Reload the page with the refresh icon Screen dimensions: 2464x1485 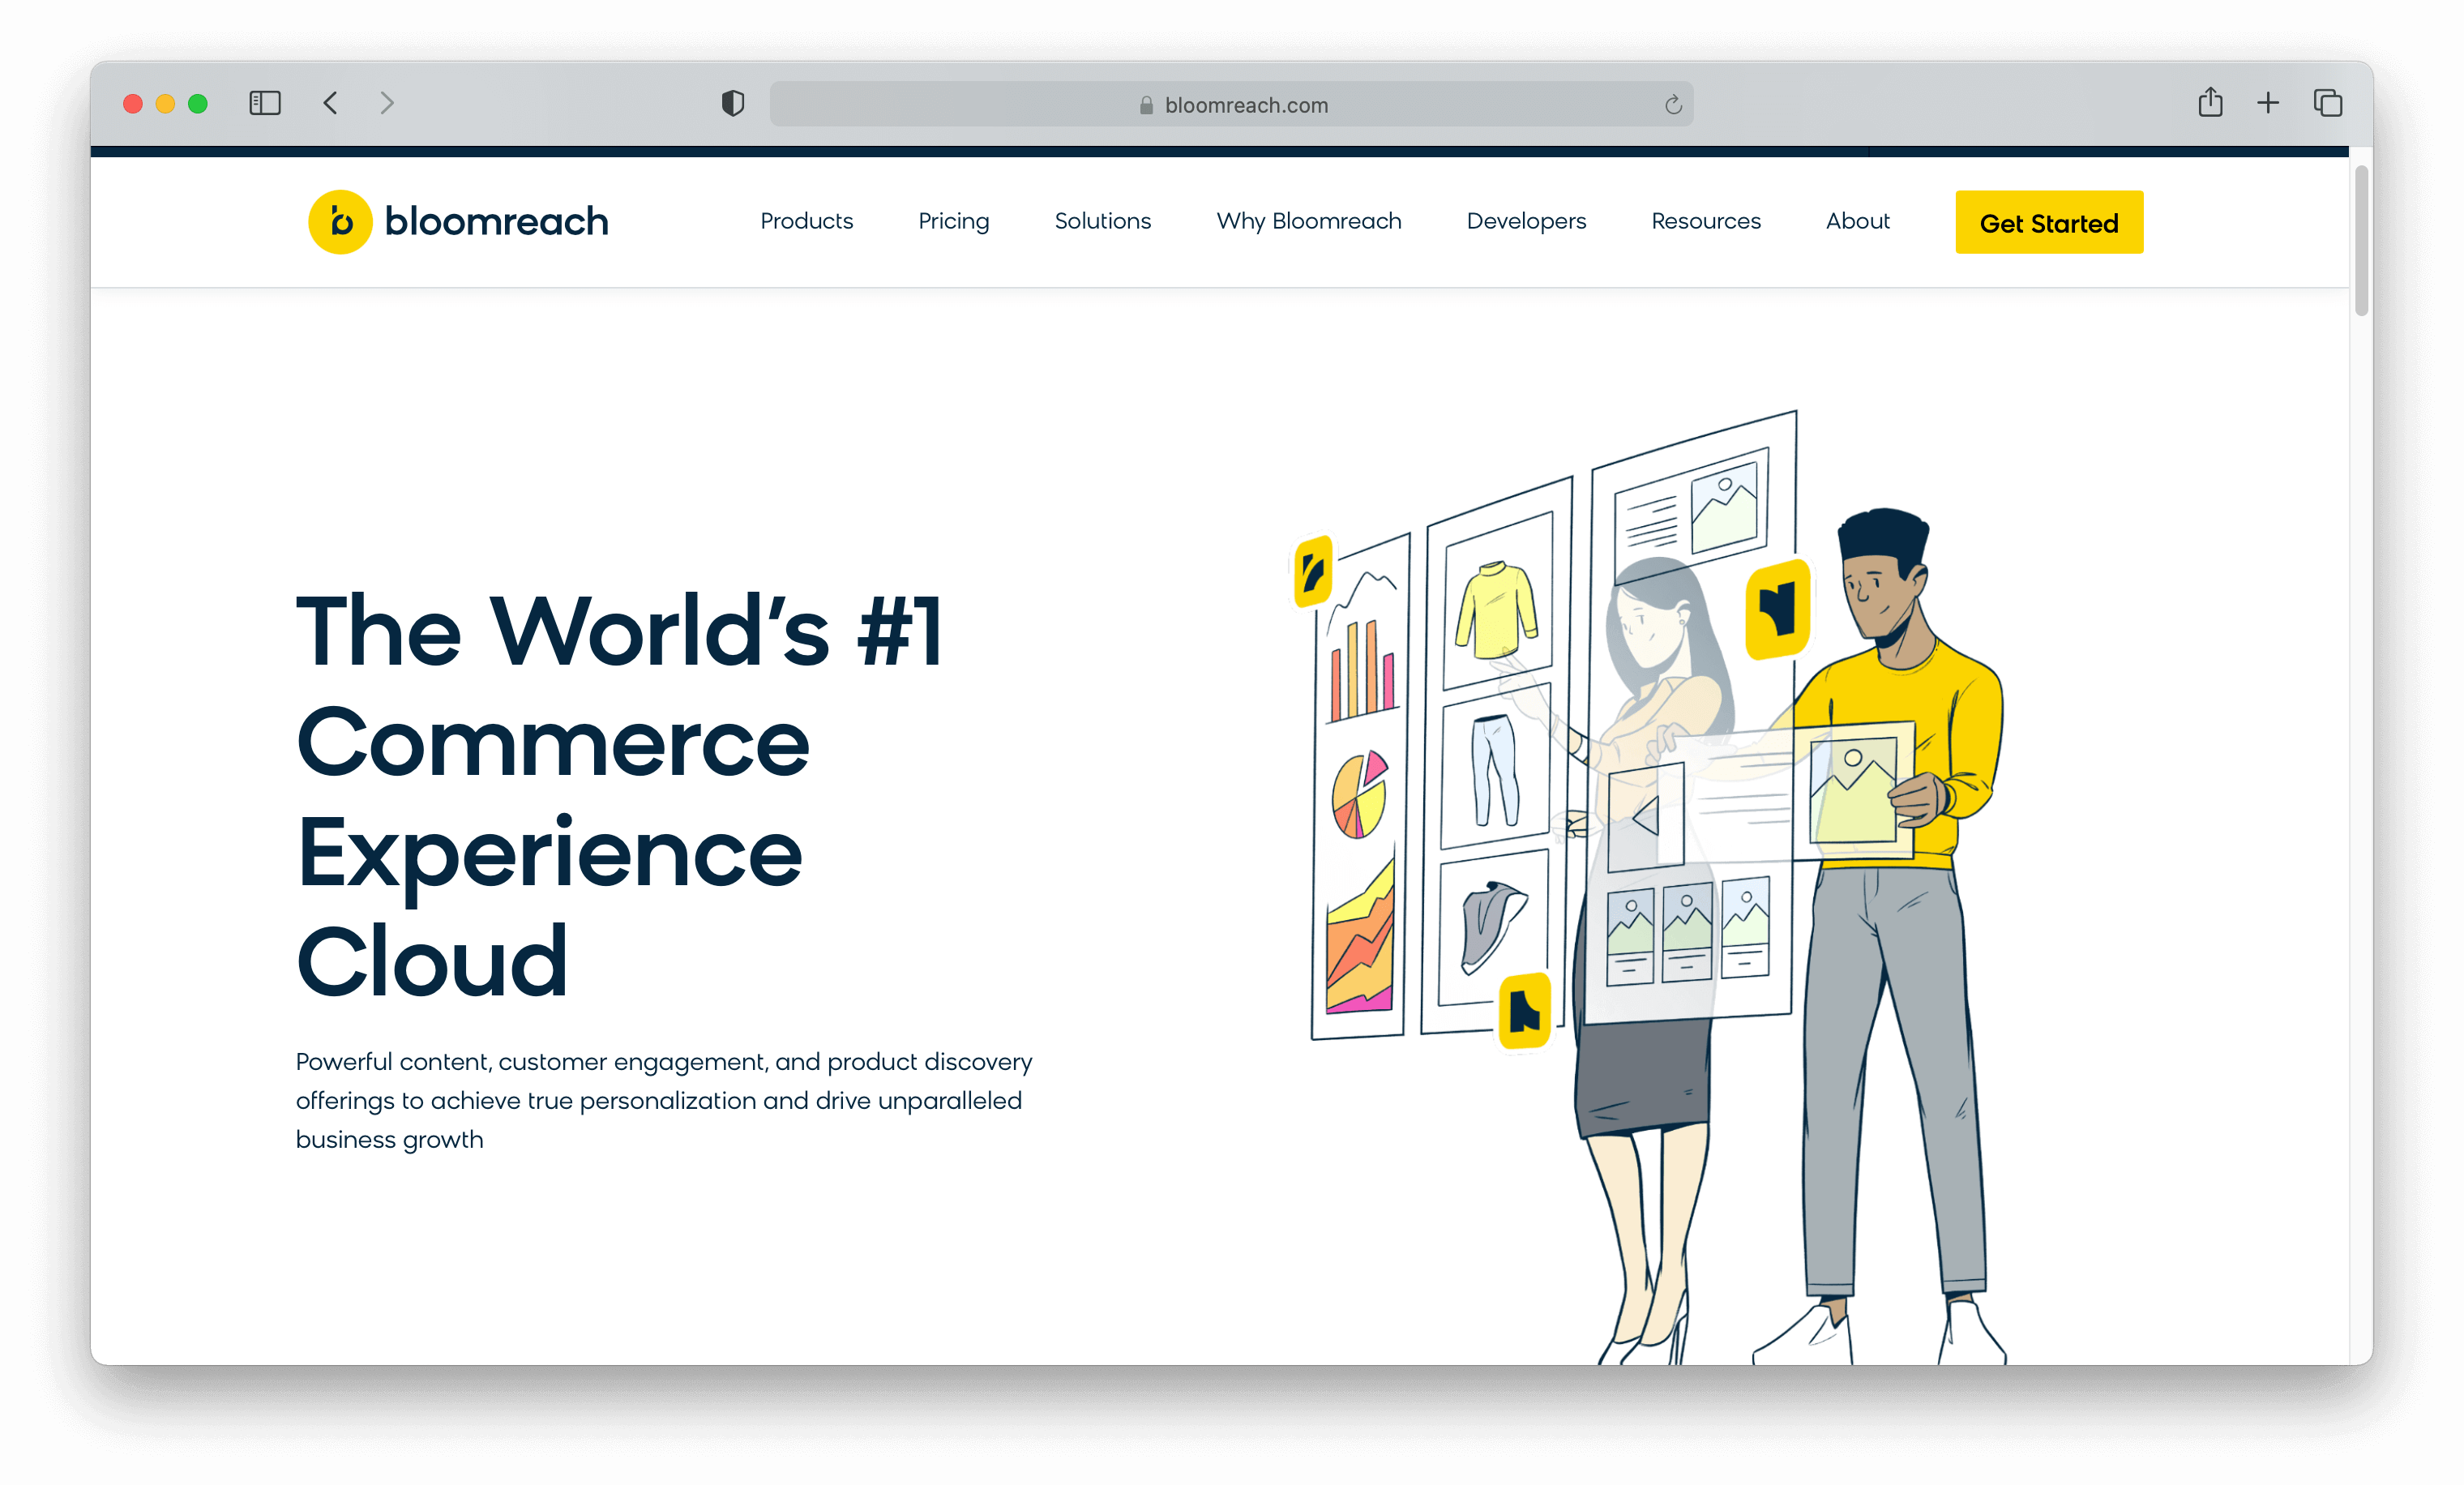1673,105
